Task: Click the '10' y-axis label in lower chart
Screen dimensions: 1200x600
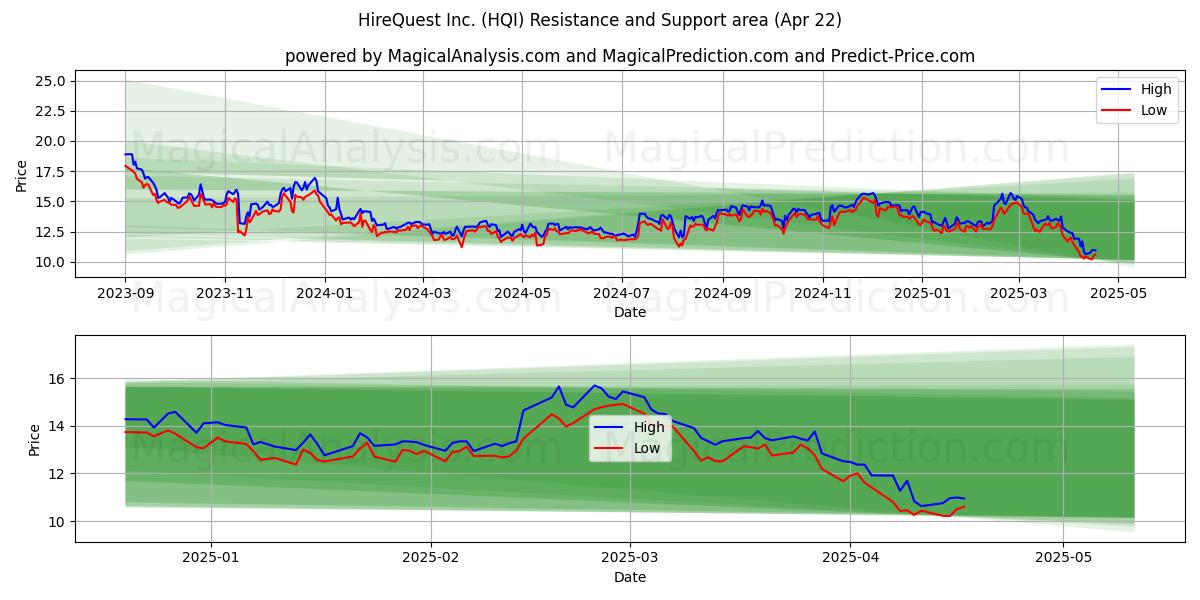Action: click(x=59, y=521)
